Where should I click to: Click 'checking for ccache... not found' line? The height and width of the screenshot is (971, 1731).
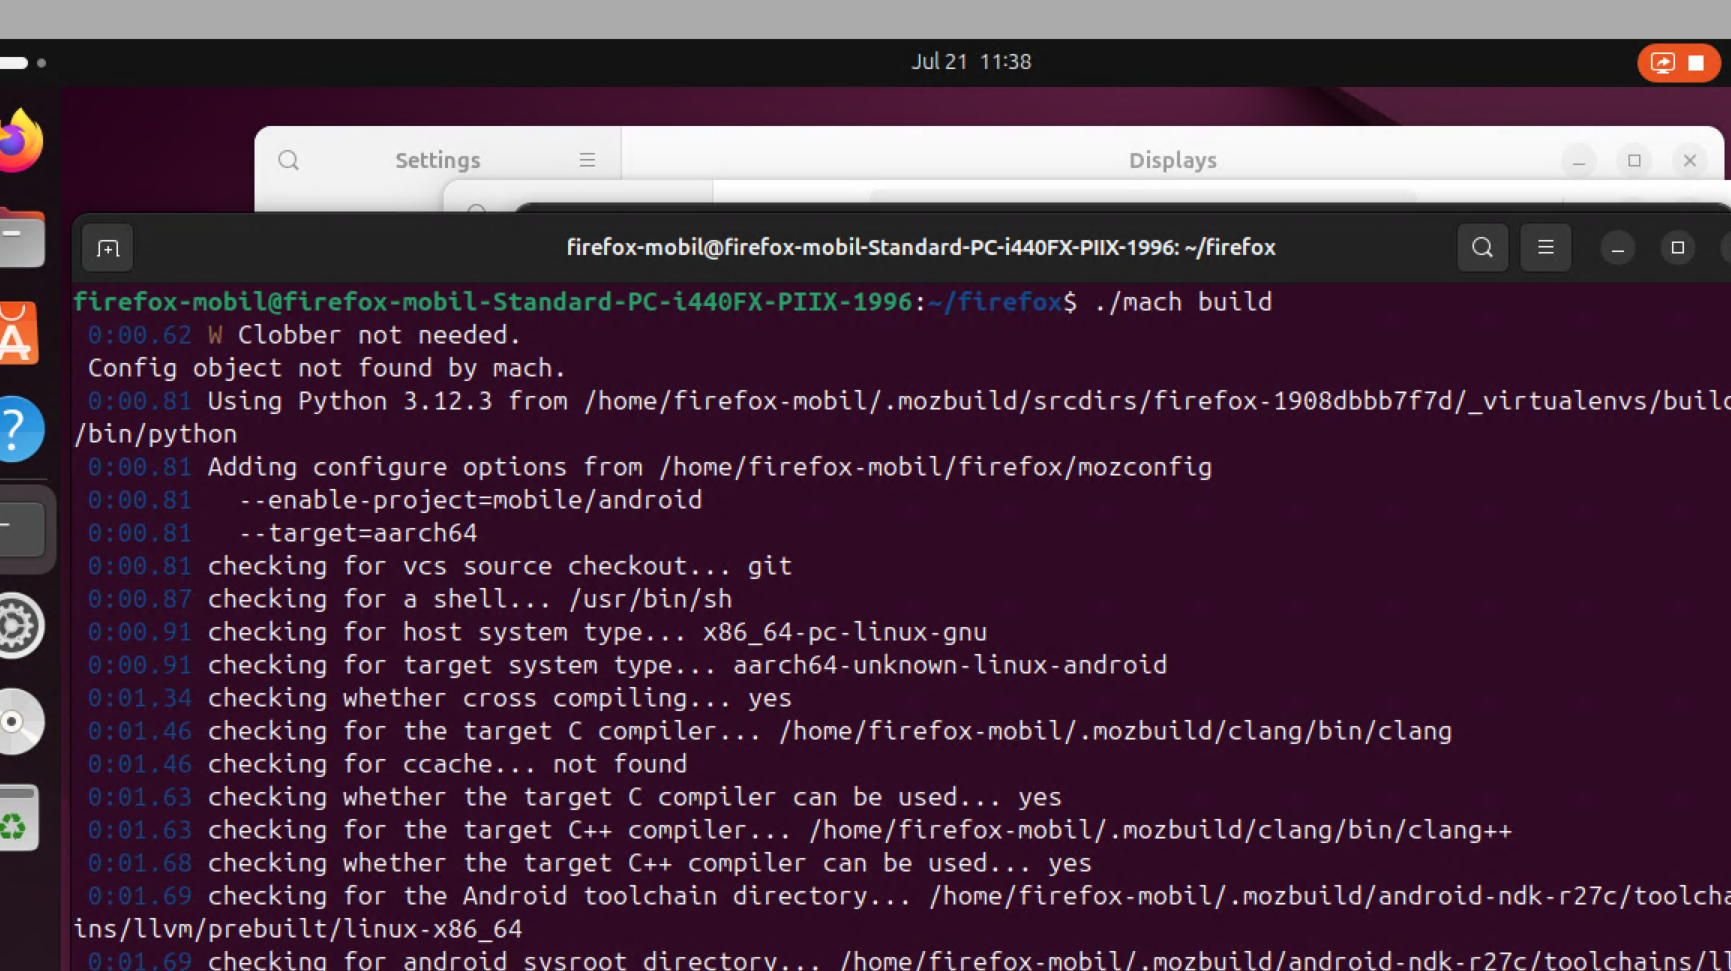click(x=447, y=764)
